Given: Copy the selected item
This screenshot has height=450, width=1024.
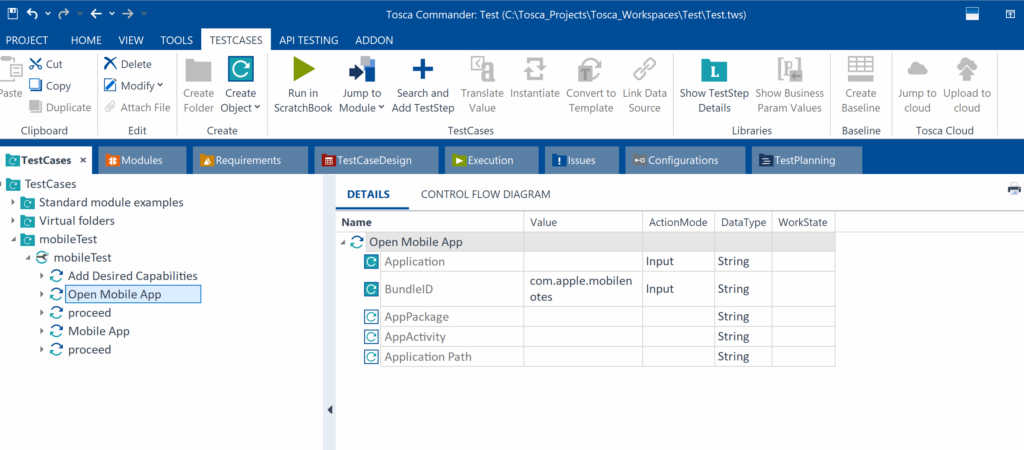Looking at the screenshot, I should [x=50, y=86].
